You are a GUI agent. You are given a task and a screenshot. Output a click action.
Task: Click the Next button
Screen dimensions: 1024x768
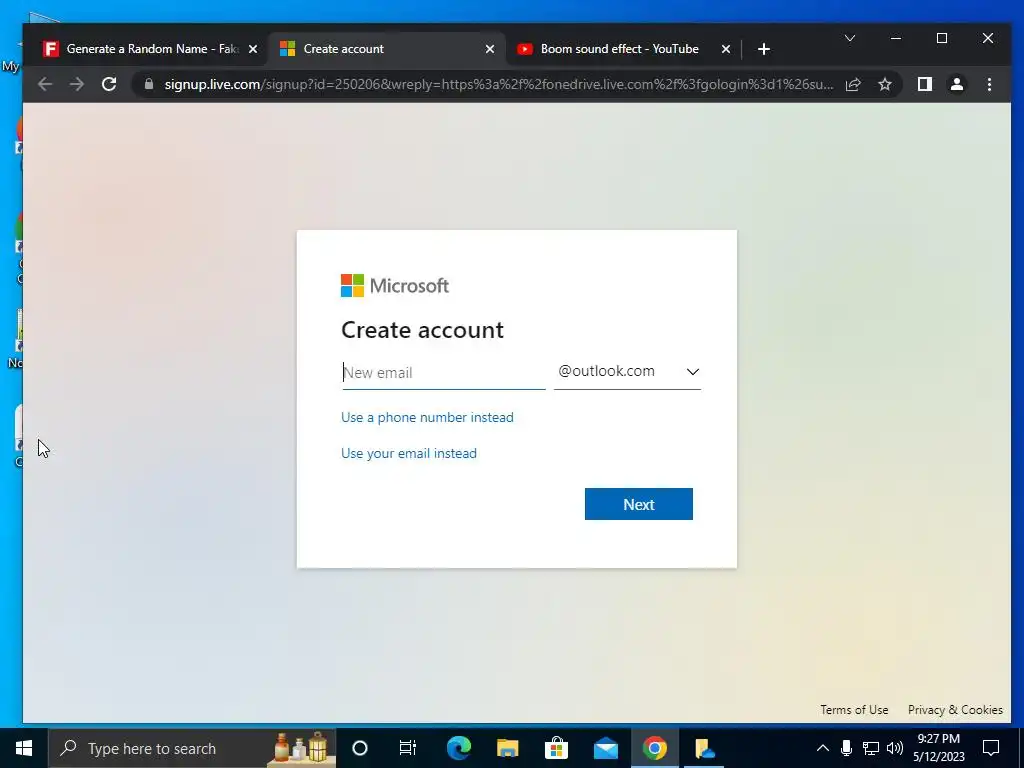[639, 504]
